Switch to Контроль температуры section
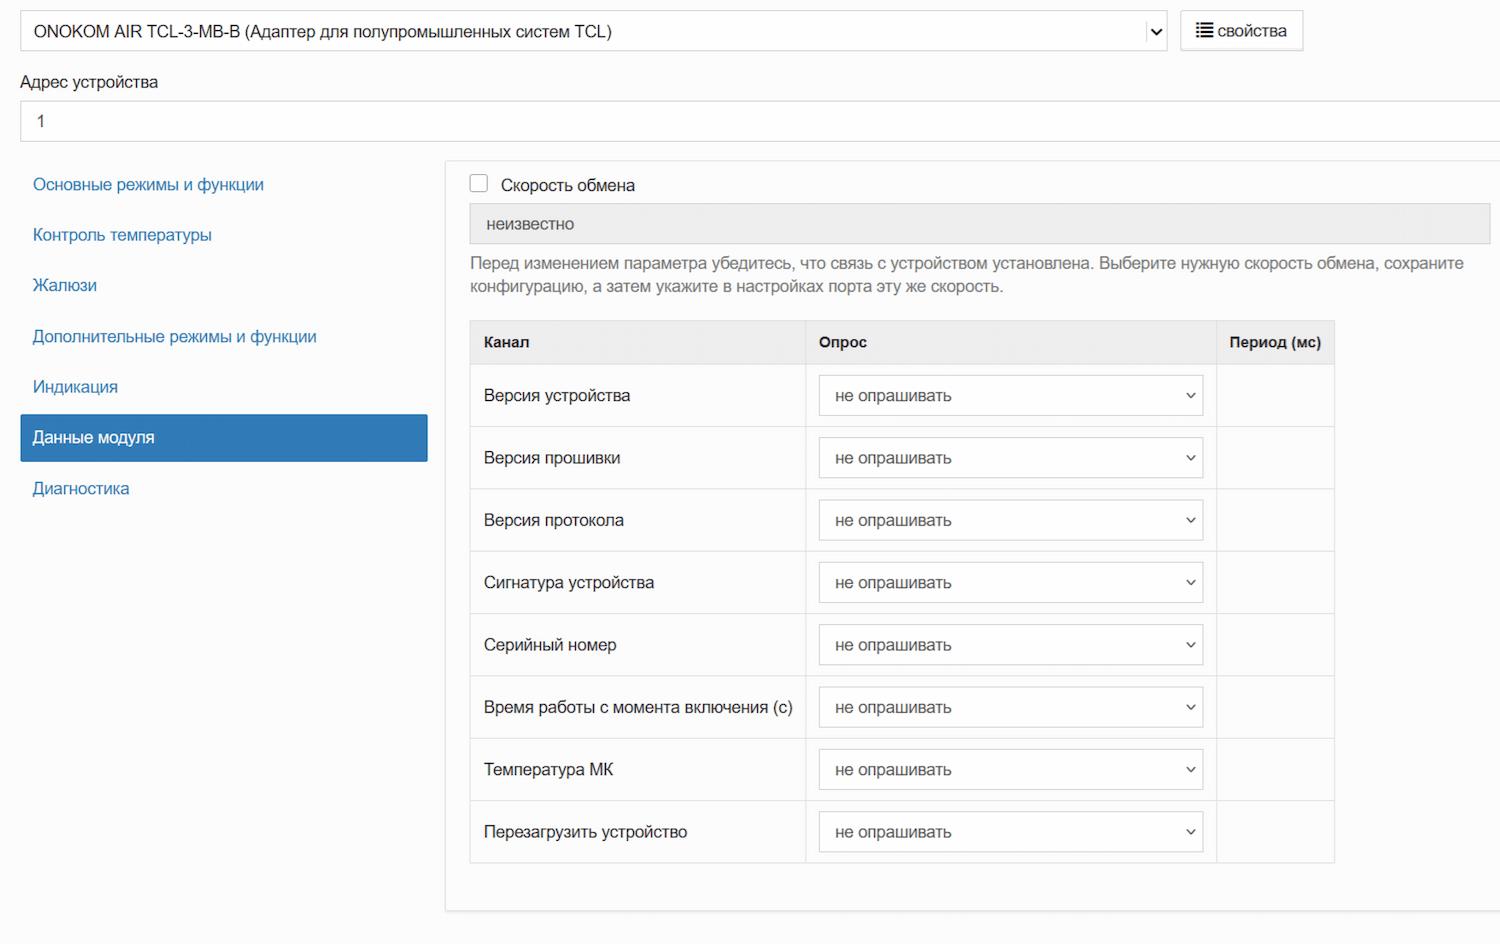Image resolution: width=1500 pixels, height=944 pixels. pyautogui.click(x=122, y=235)
